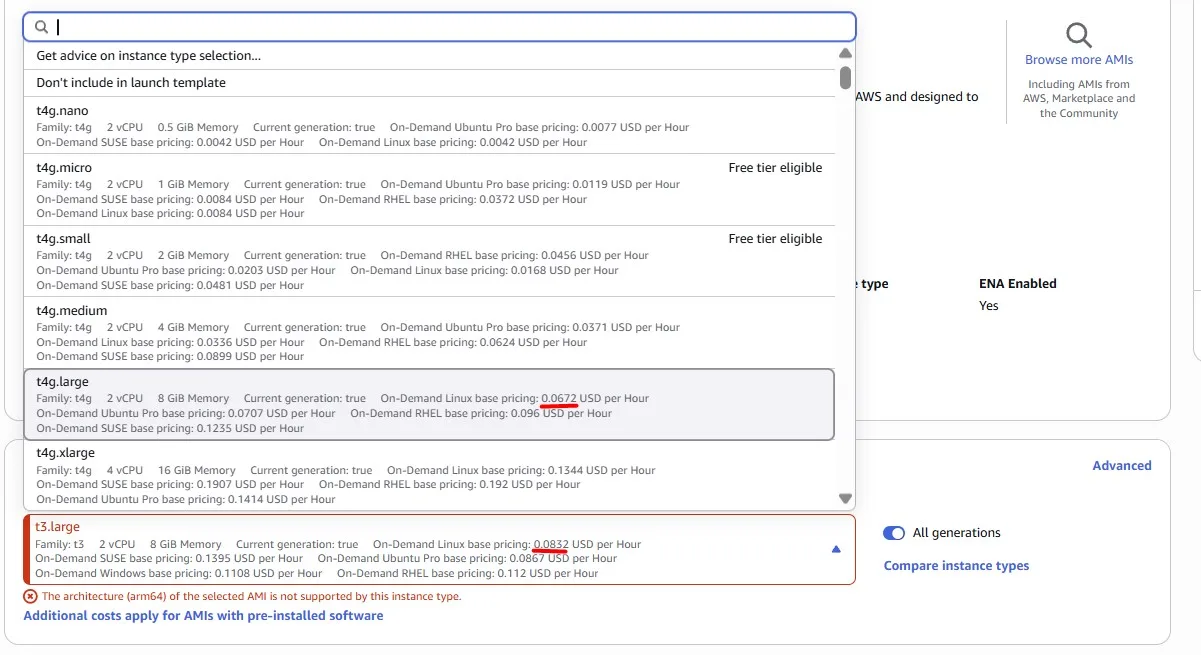Focus the instance type search input field

tap(450, 27)
